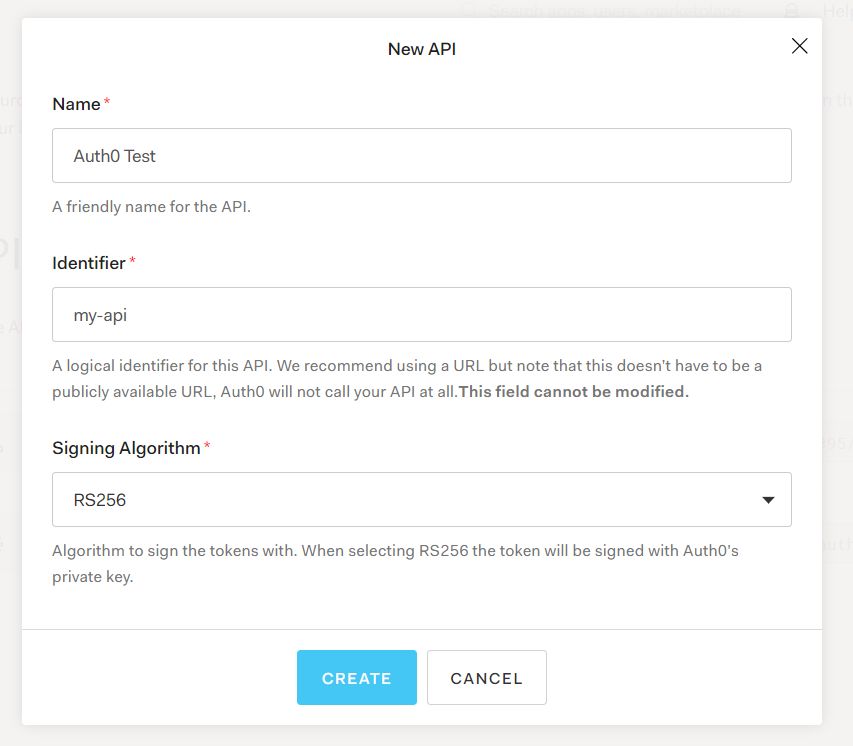Expand the Signing Algorithm caret arrow
This screenshot has height=746, width=853.
768,500
